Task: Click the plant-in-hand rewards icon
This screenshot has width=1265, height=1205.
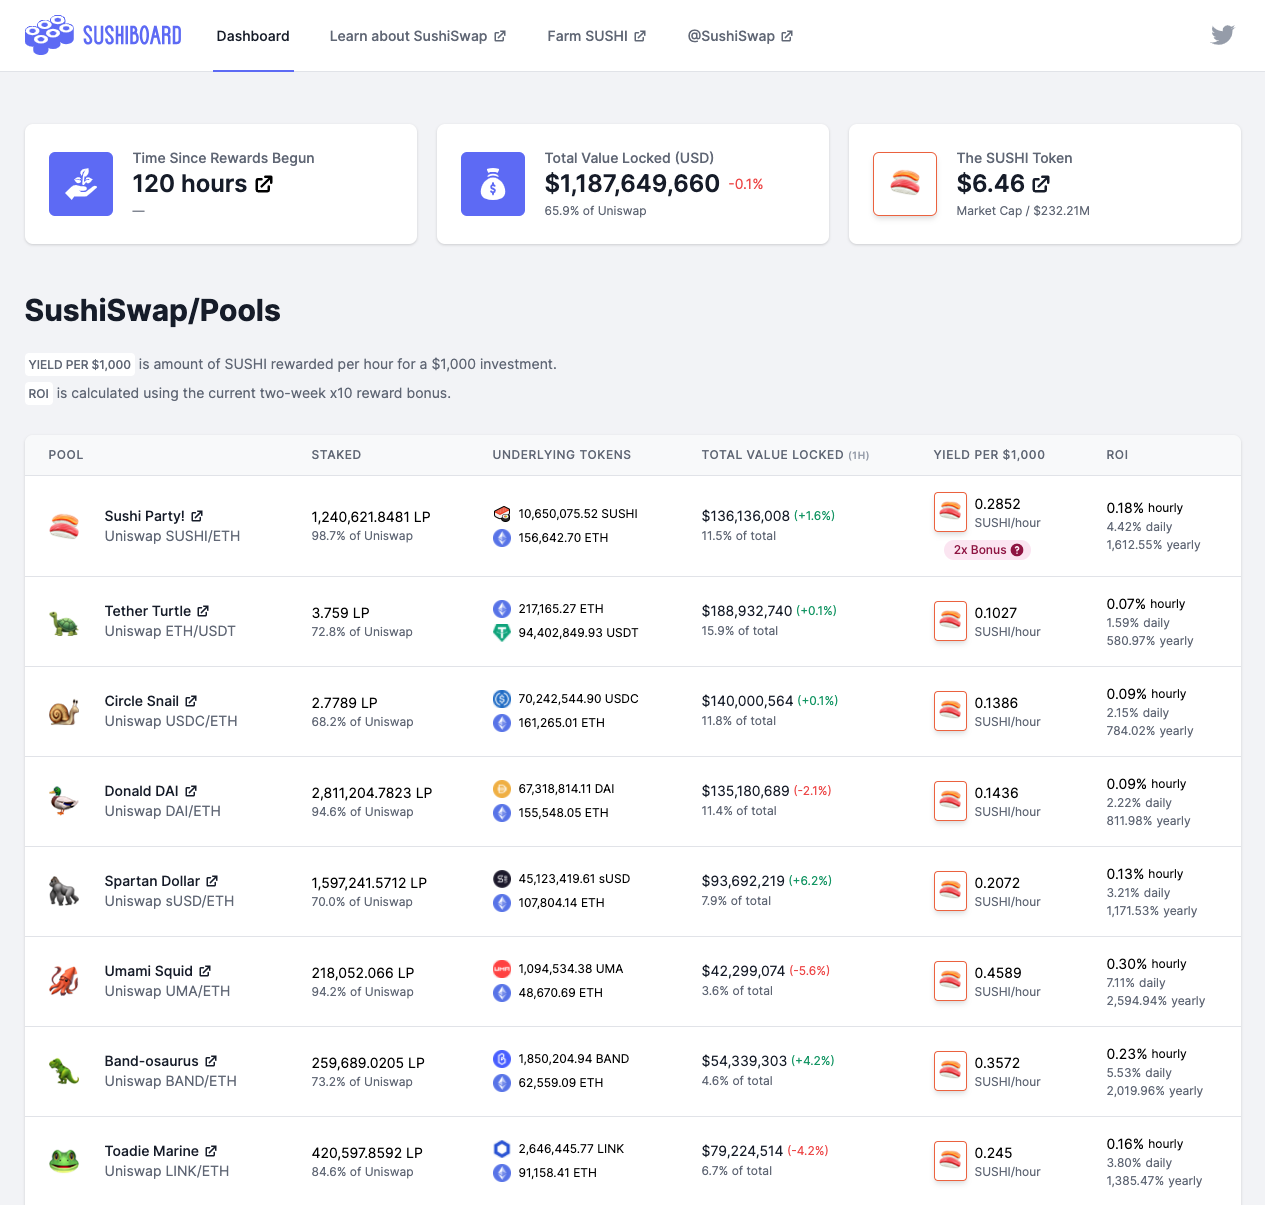Action: [81, 184]
